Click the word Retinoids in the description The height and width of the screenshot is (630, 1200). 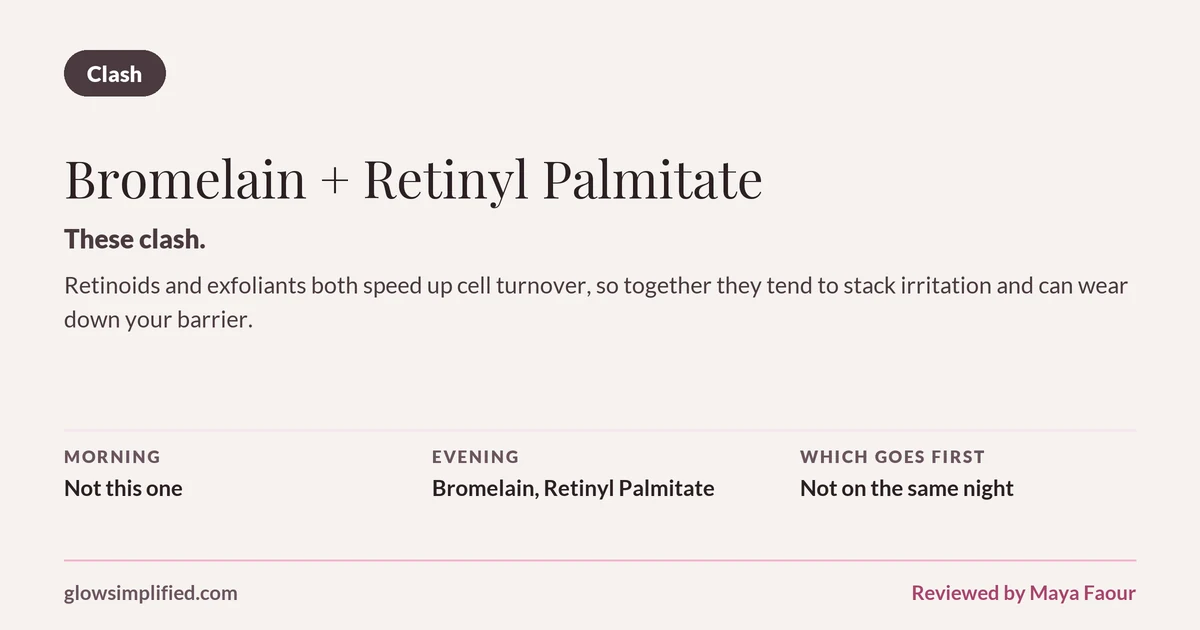pos(106,286)
